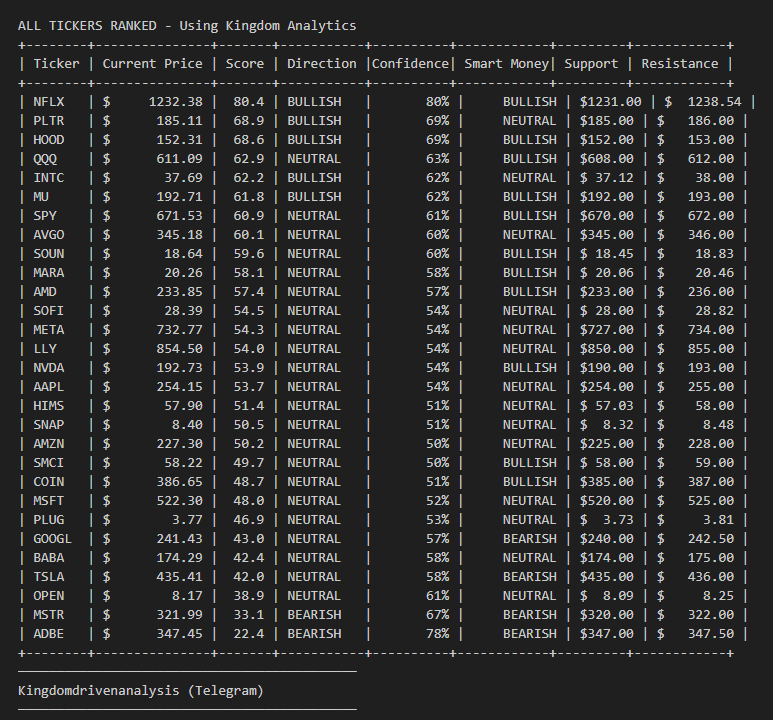Click the MSTR BEARISH direction cell

[x=314, y=614]
